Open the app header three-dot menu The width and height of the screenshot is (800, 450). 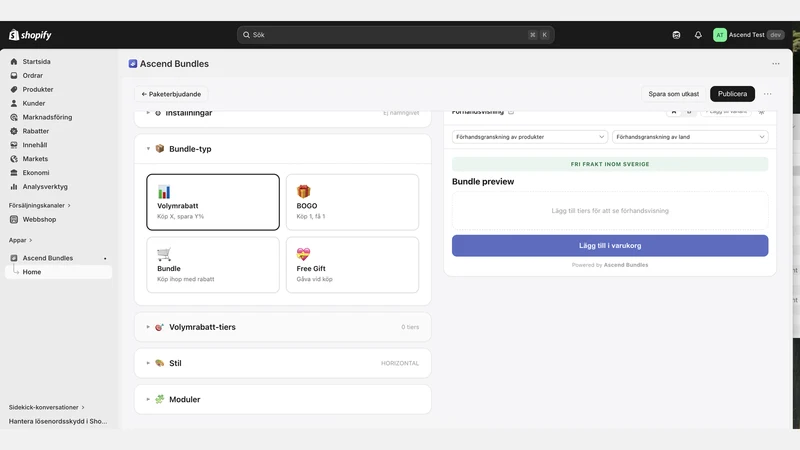click(776, 64)
